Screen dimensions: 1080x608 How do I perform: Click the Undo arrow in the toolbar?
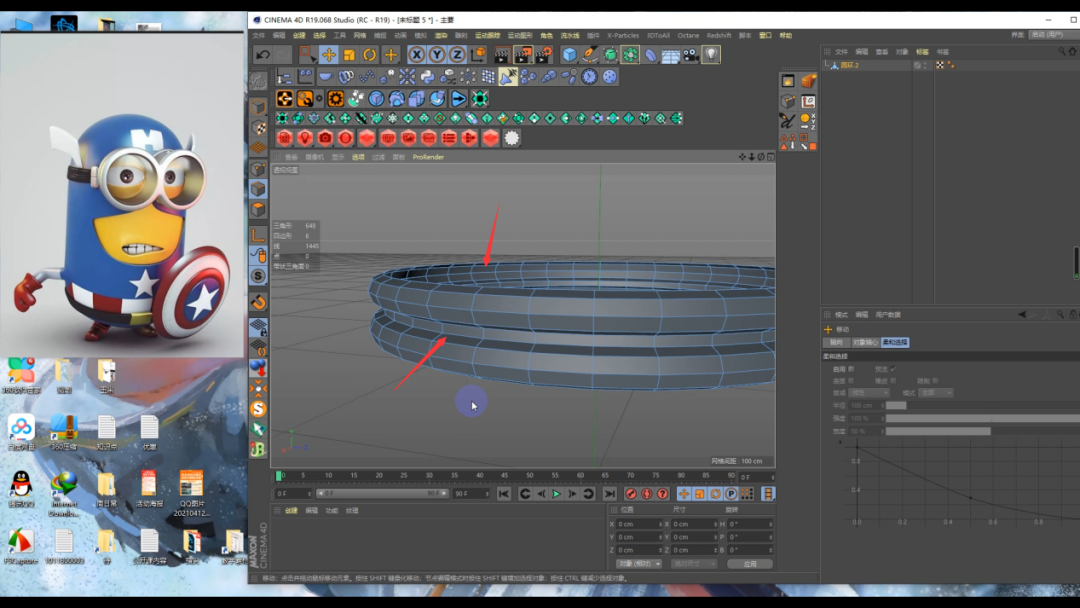point(262,54)
